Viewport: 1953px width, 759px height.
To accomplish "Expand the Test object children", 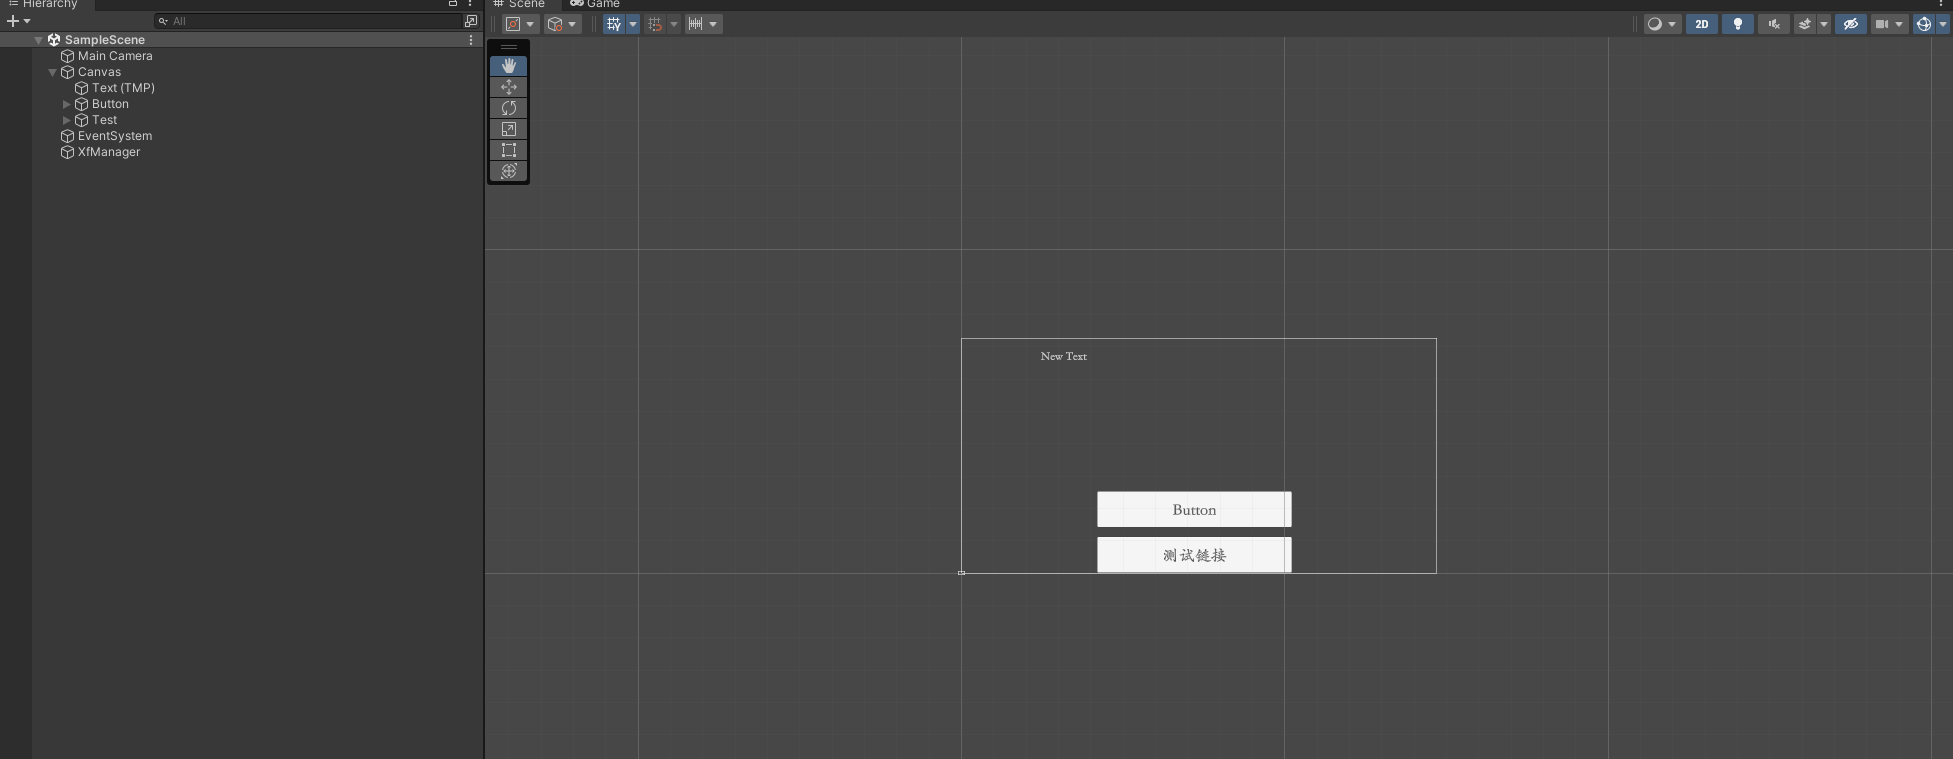I will click(66, 120).
